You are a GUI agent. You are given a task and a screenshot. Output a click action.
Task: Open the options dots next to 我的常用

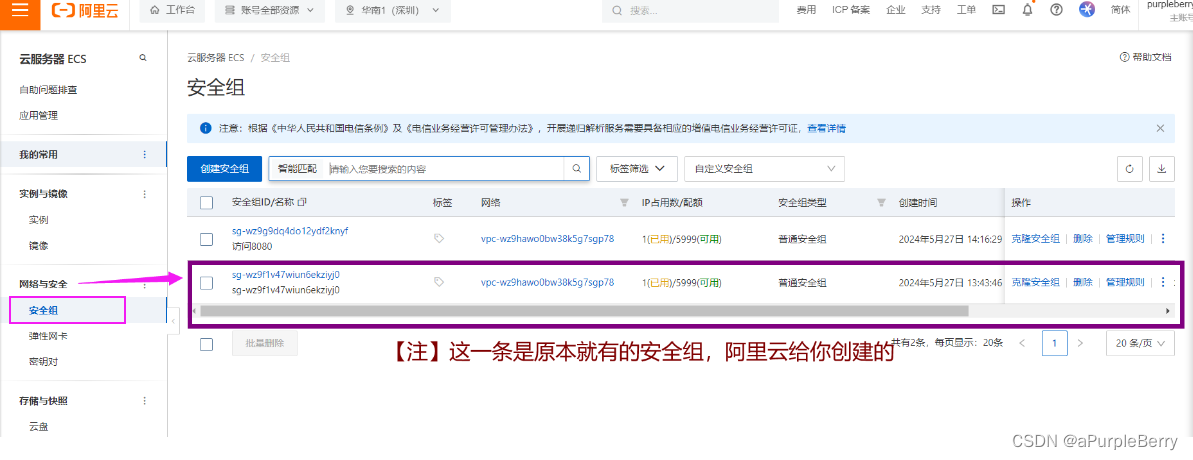(145, 154)
